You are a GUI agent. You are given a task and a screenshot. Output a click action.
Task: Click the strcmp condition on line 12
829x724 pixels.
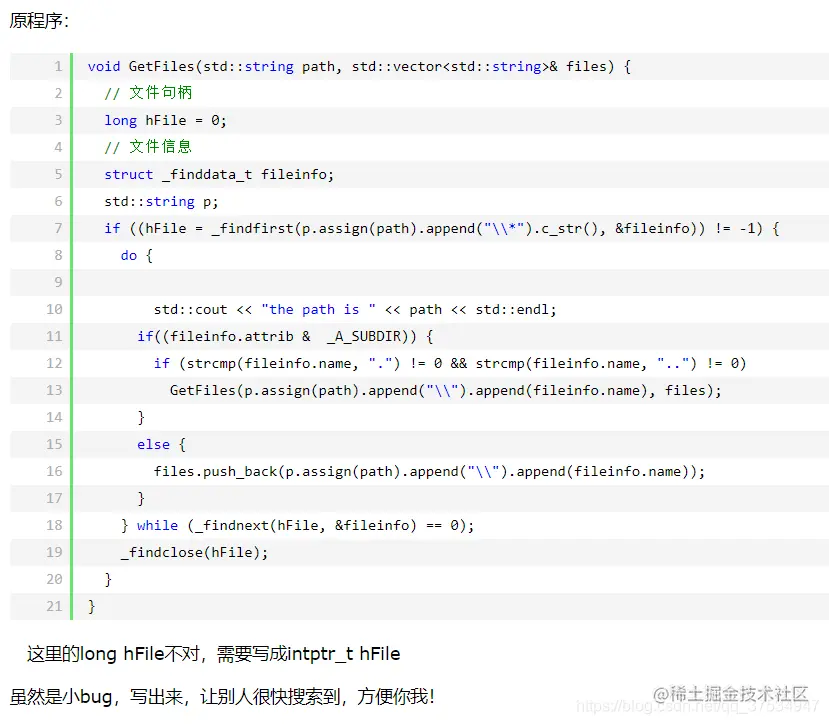tap(450, 363)
